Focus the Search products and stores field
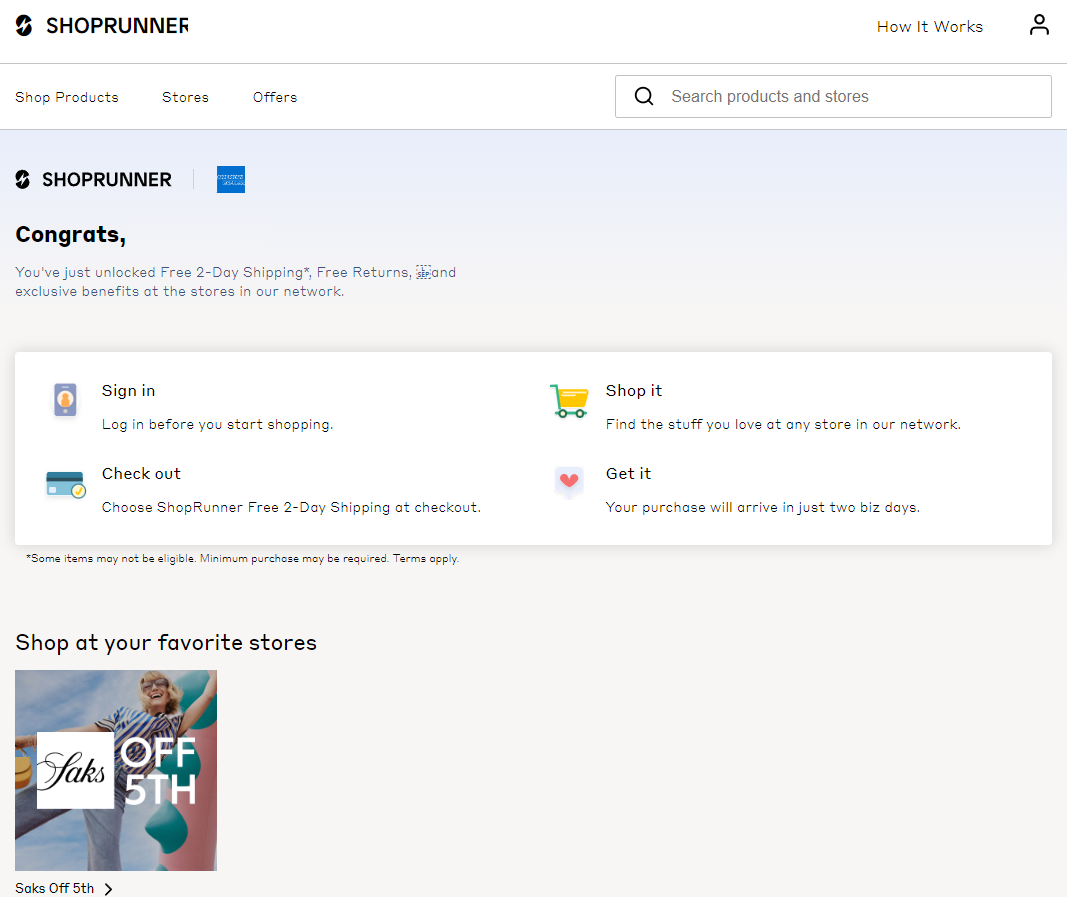This screenshot has height=897, width=1067. click(x=833, y=97)
